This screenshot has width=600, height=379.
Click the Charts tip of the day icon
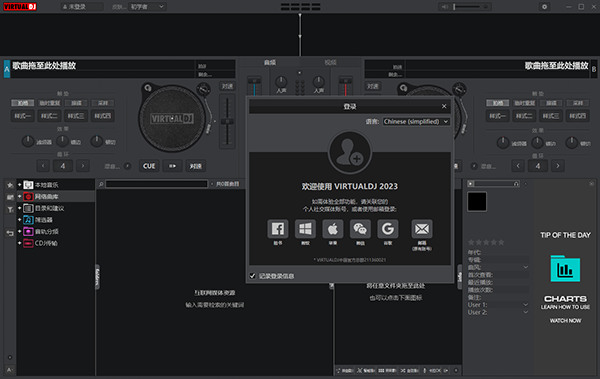point(565,269)
